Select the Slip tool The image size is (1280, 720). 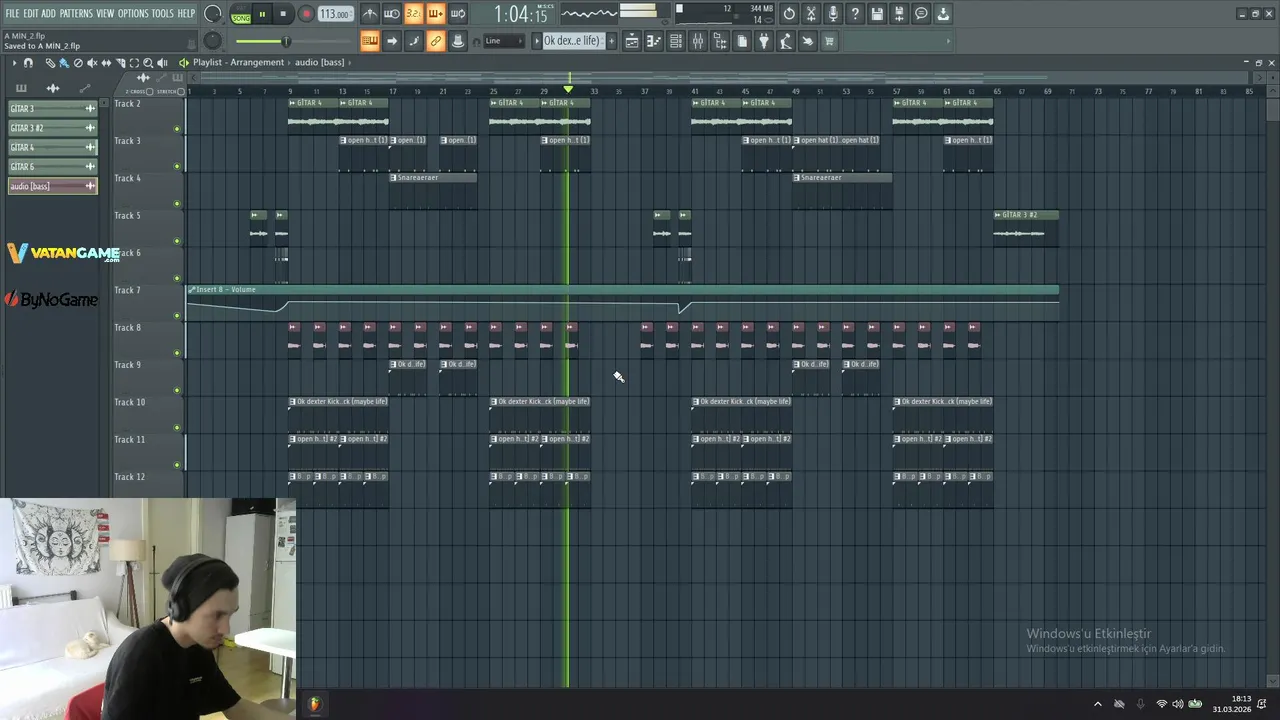pos(106,63)
